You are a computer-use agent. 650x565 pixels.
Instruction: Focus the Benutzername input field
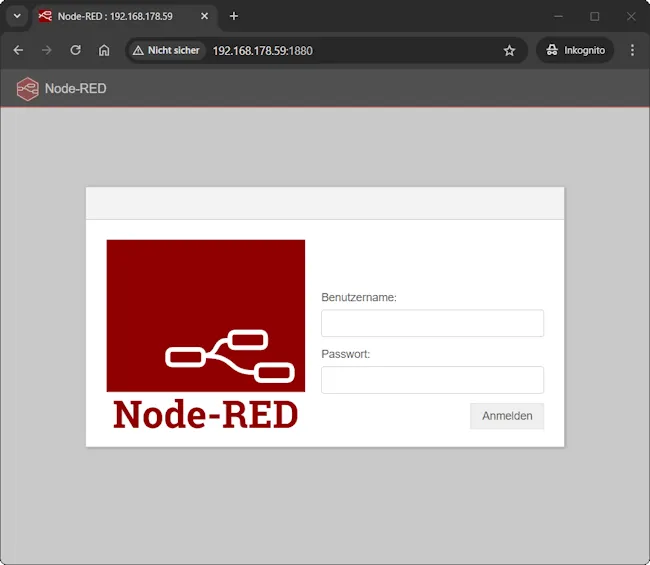click(432, 323)
